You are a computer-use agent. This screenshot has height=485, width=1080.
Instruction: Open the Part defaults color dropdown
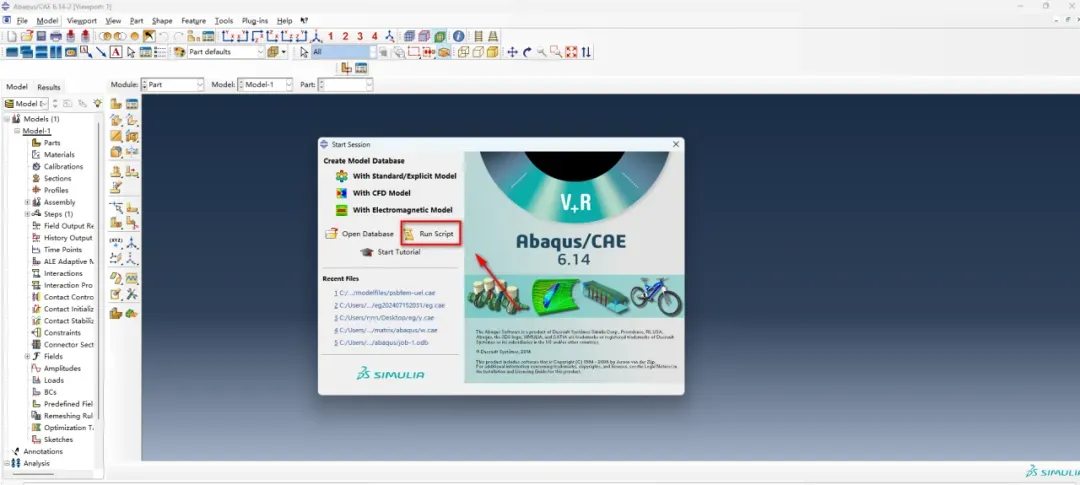pos(227,52)
